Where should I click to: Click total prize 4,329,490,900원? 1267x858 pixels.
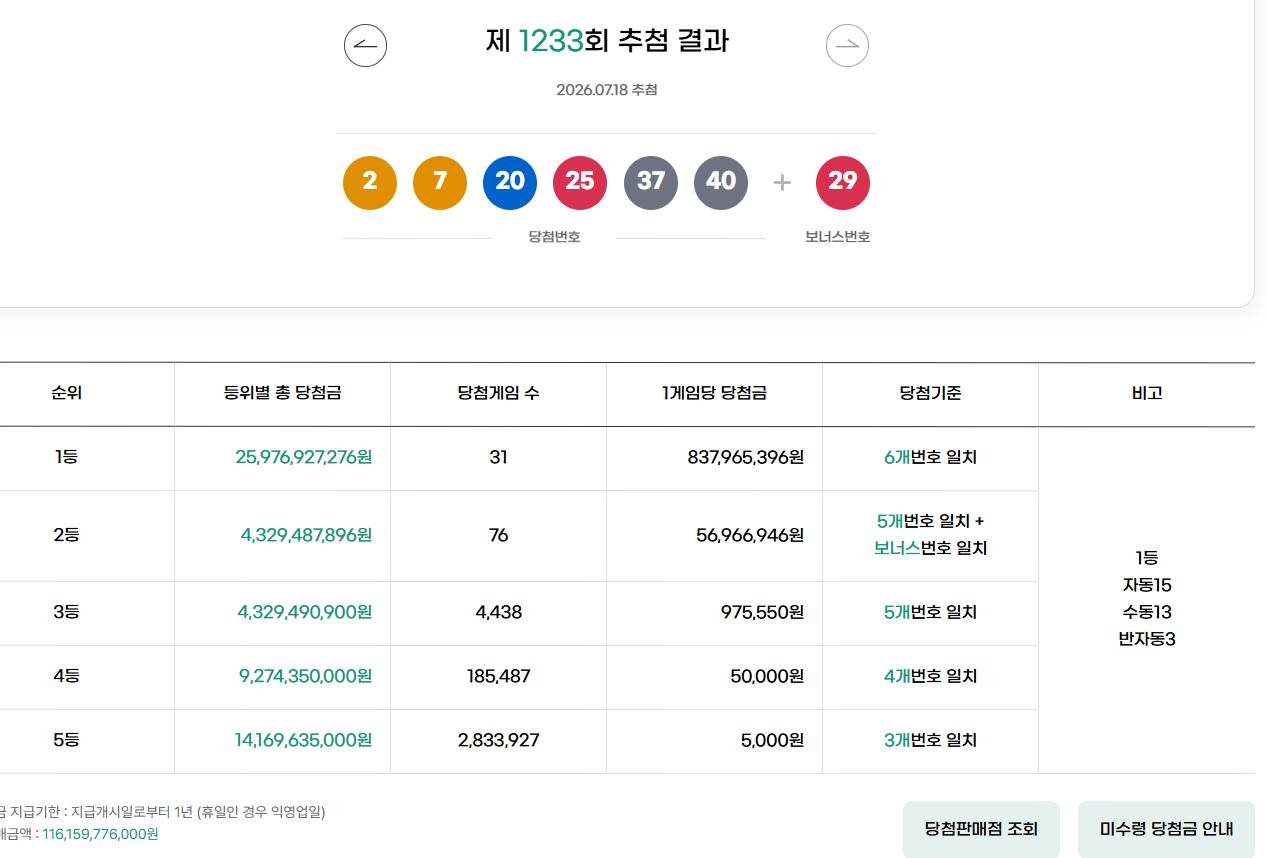point(305,612)
